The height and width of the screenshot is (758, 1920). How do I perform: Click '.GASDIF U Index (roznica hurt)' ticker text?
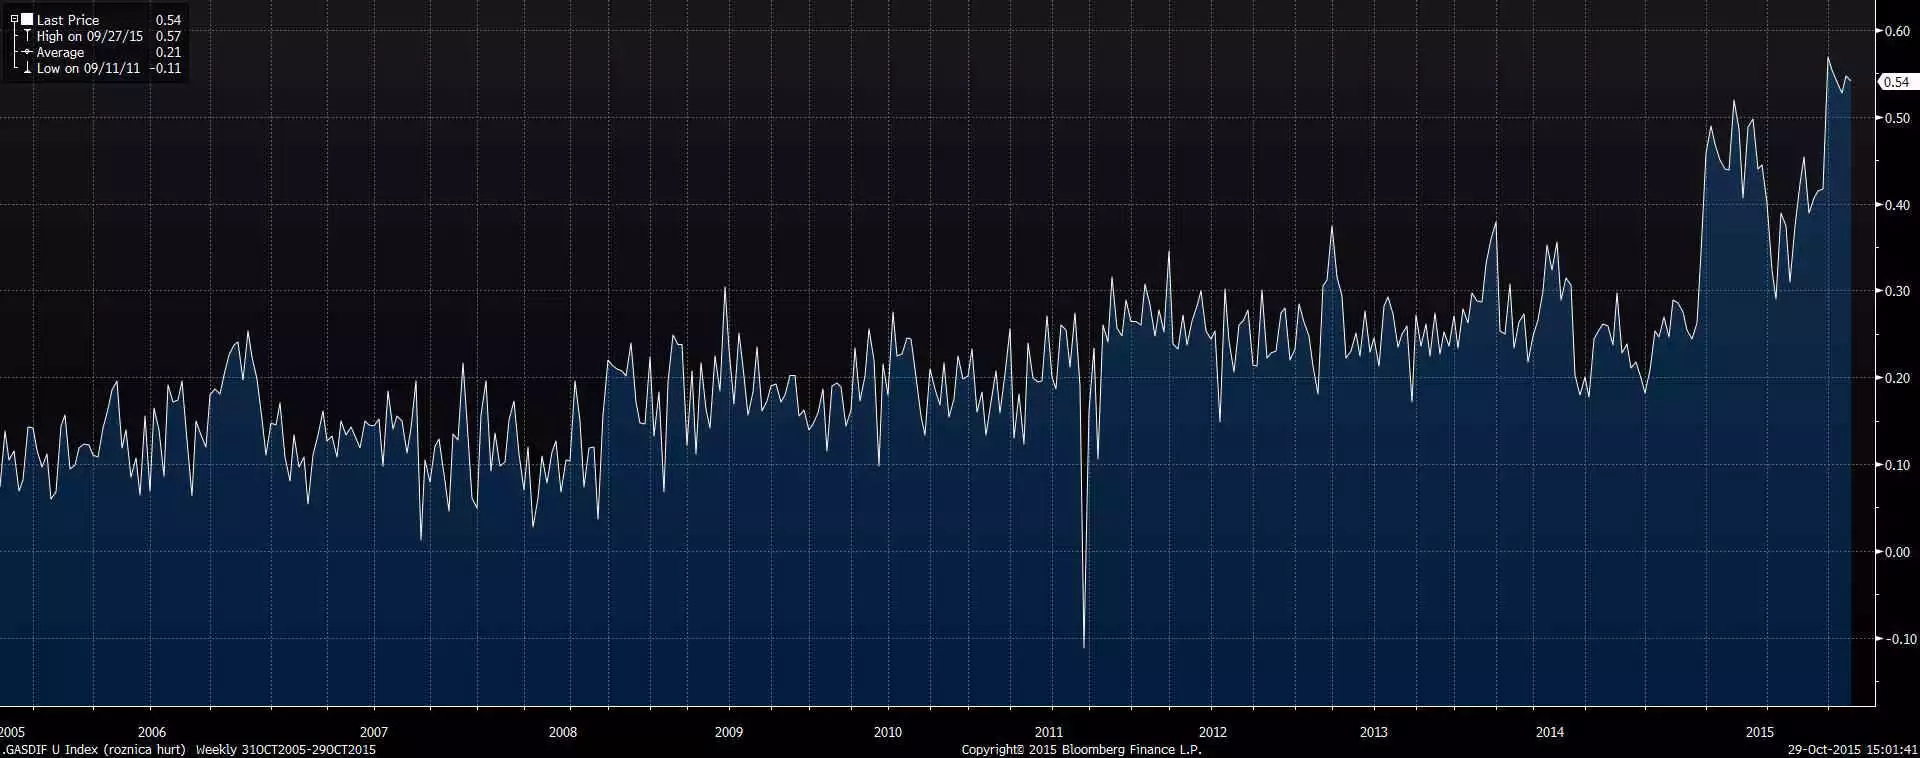point(95,749)
